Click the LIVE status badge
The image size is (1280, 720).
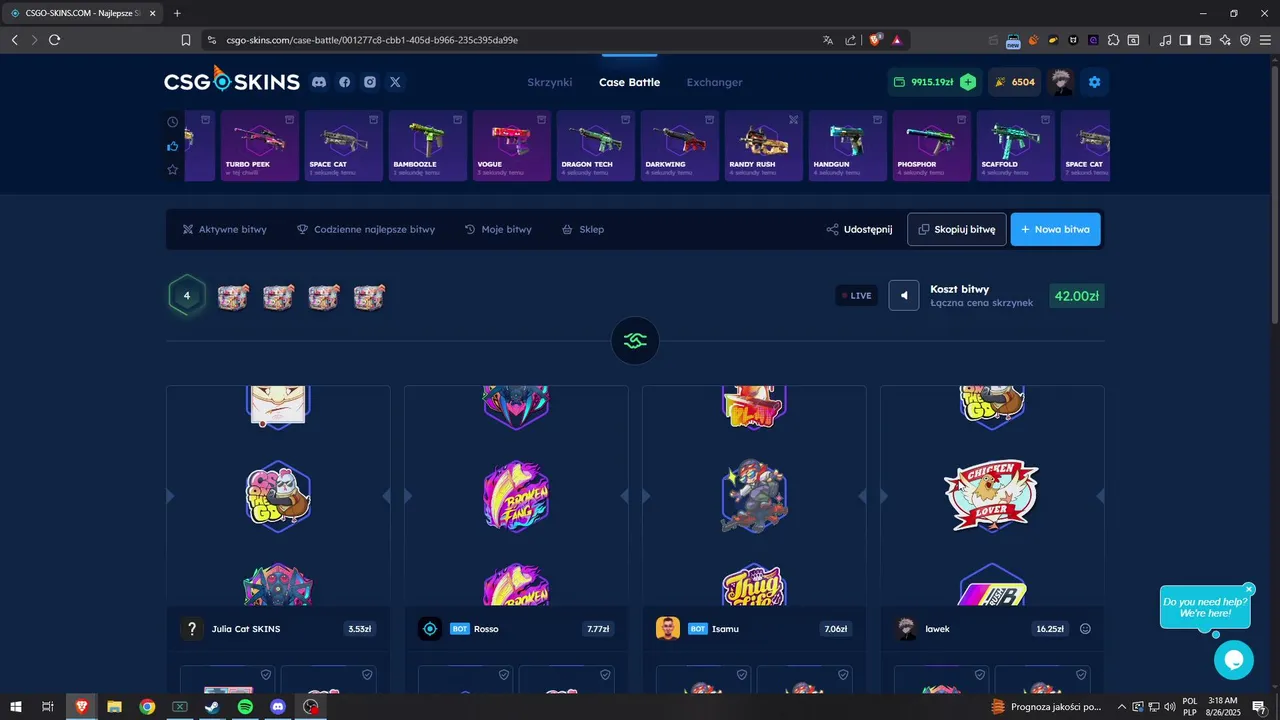pyautogui.click(x=856, y=295)
